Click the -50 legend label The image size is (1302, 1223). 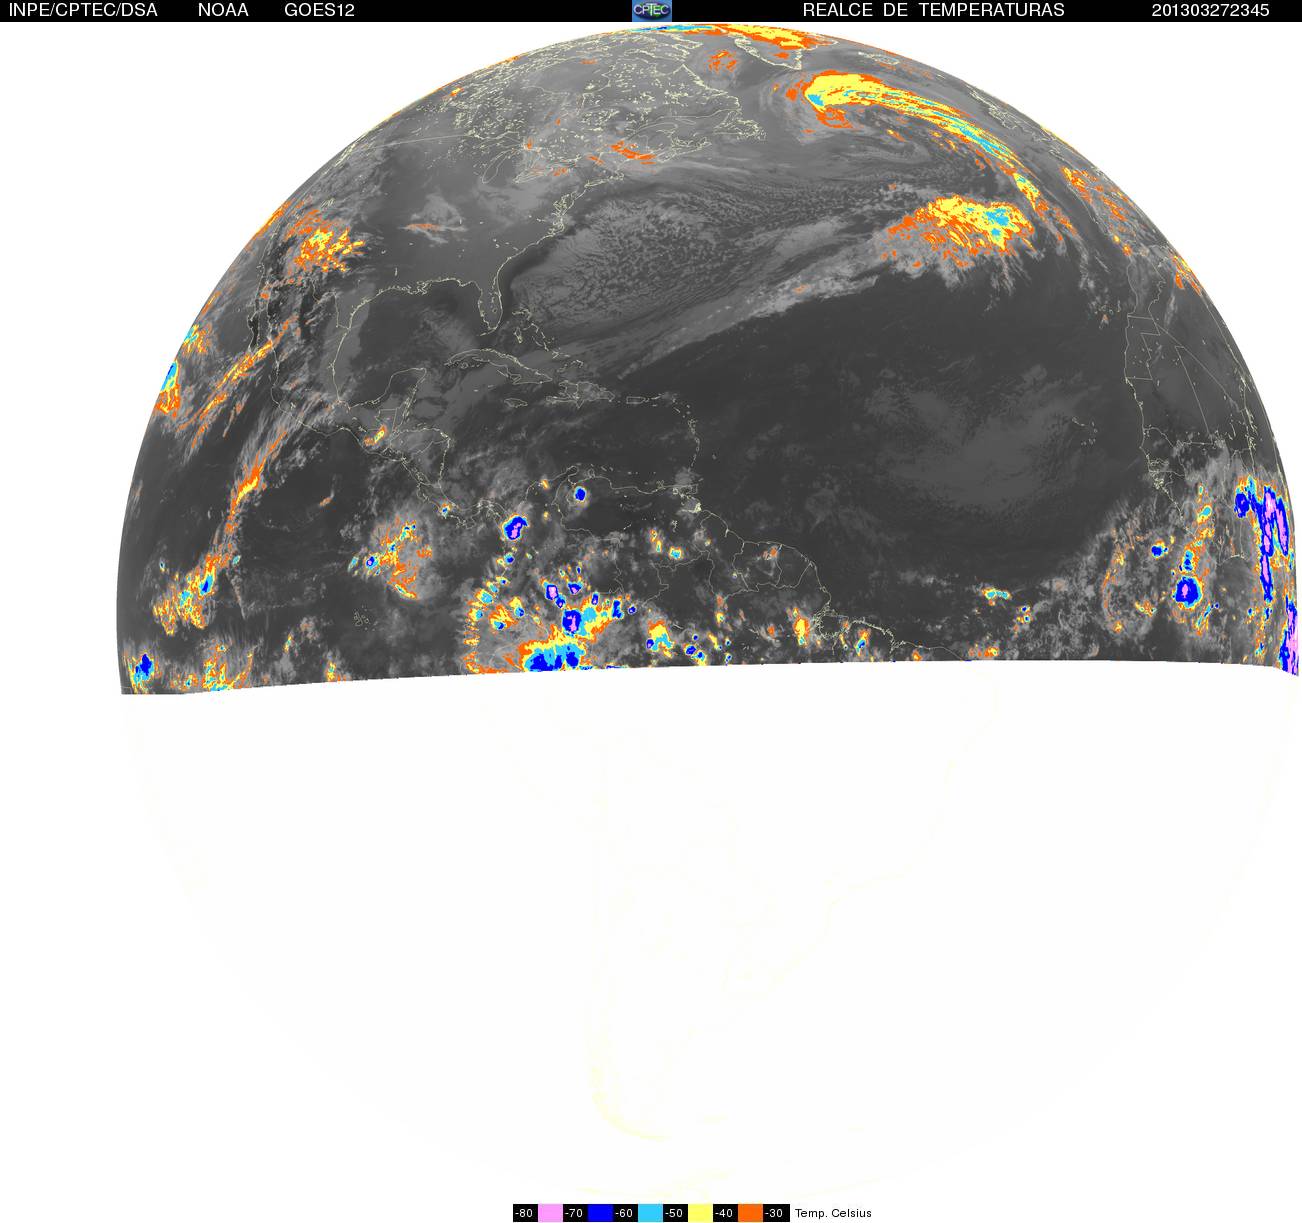click(675, 1213)
